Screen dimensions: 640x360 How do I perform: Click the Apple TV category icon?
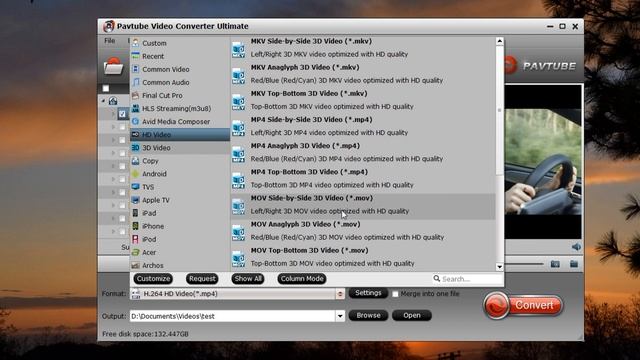136,200
